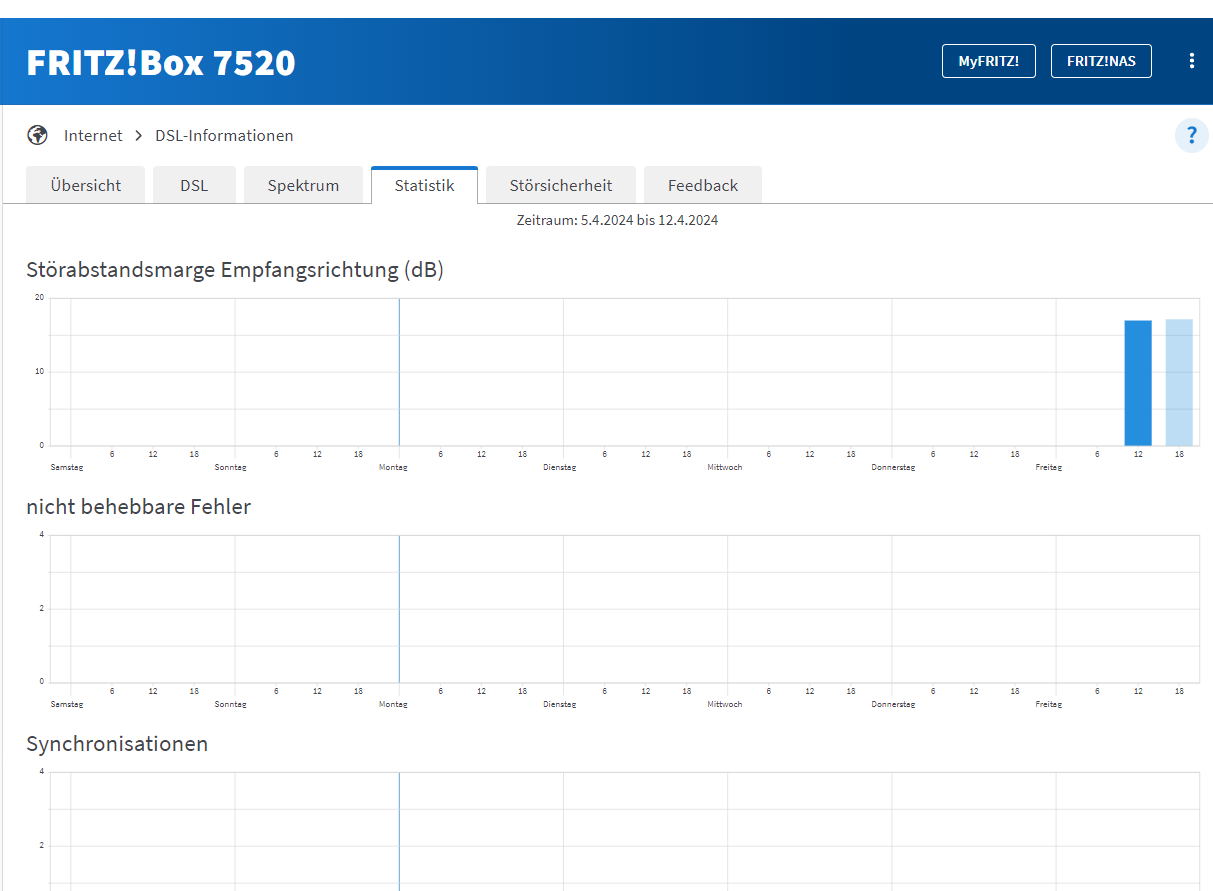Switch to the Übersicht tab
Image resolution: width=1213 pixels, height=891 pixels.
(86, 185)
